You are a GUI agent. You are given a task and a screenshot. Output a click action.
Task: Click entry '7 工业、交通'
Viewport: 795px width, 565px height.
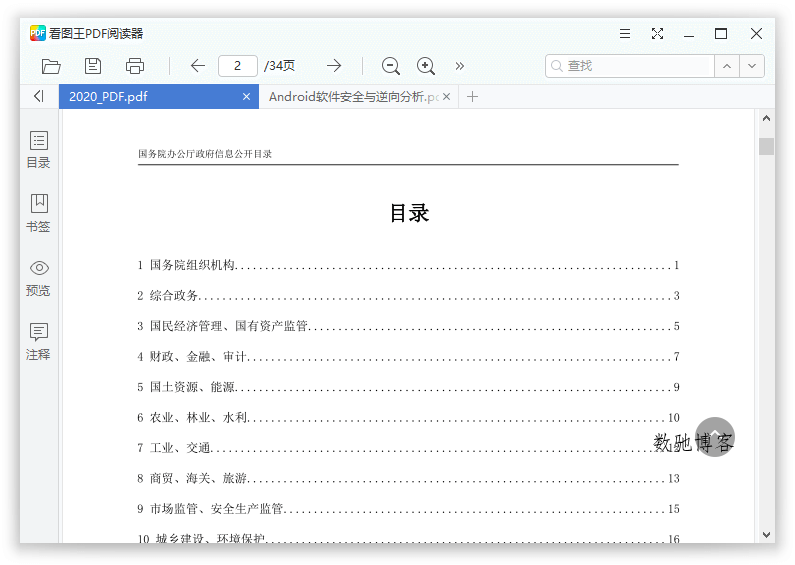pos(408,448)
